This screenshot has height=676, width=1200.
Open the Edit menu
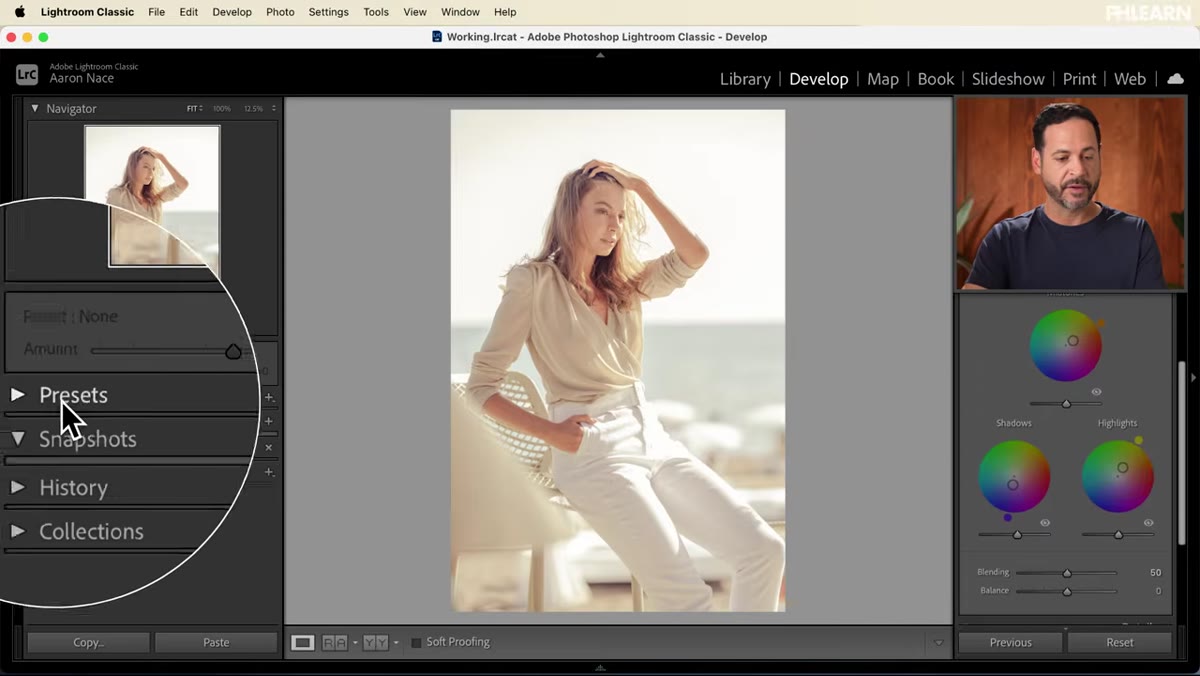pyautogui.click(x=188, y=12)
